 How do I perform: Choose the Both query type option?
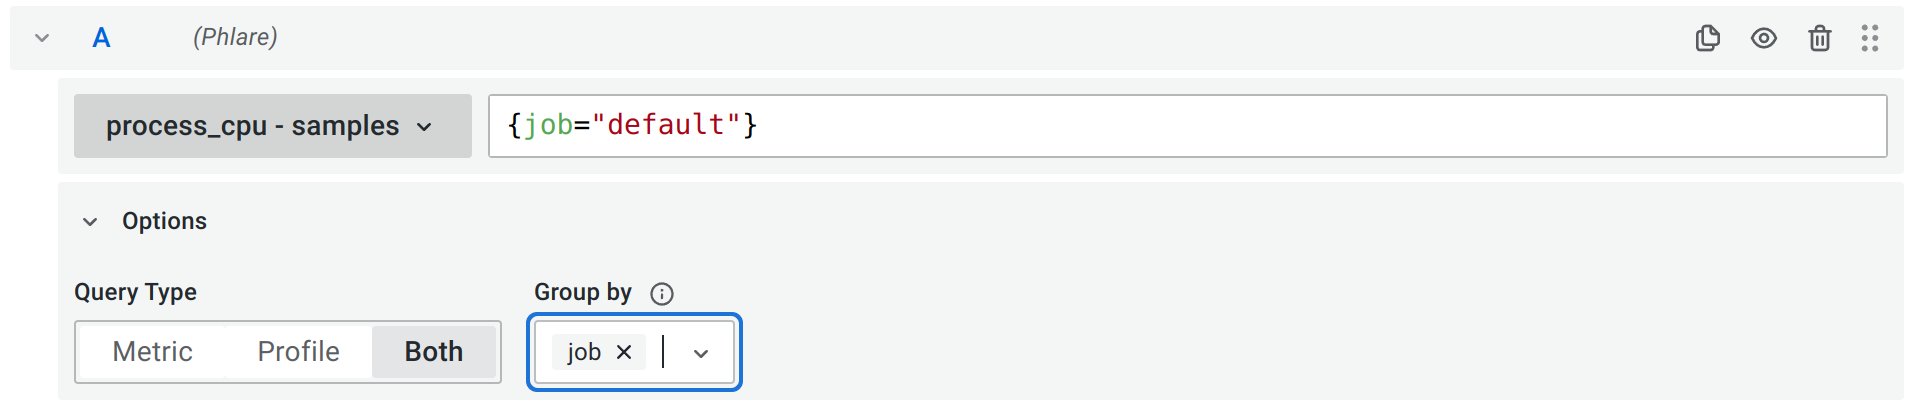tap(434, 352)
